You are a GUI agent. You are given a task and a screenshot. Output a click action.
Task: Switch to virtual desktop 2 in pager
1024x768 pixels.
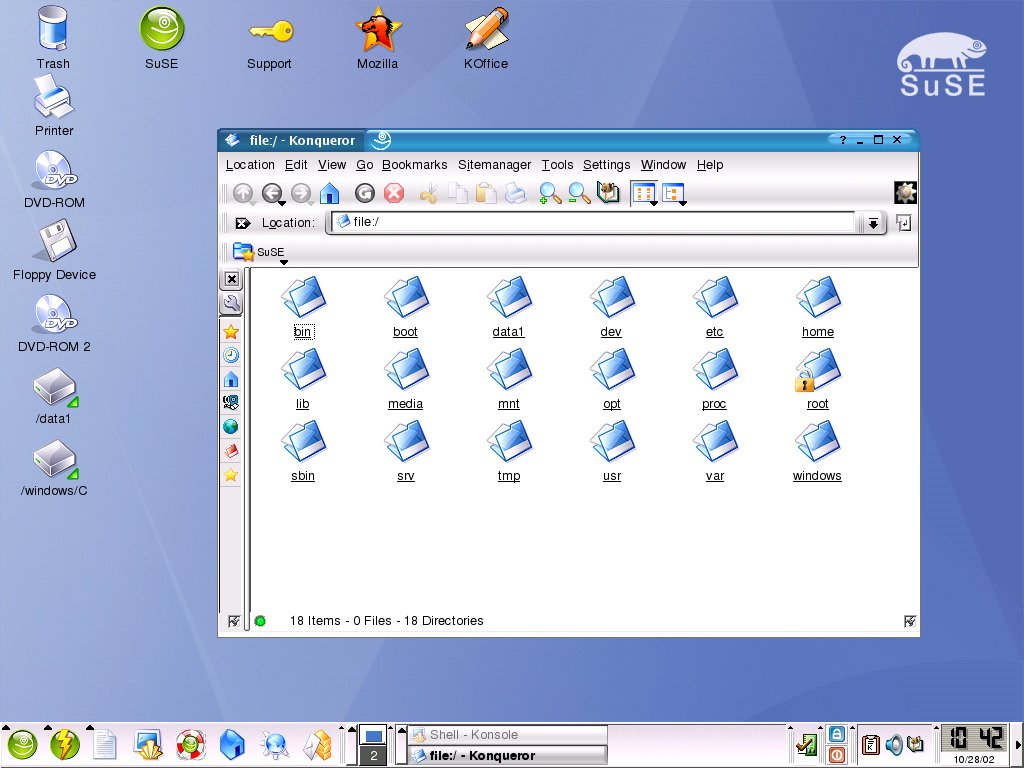point(373,756)
